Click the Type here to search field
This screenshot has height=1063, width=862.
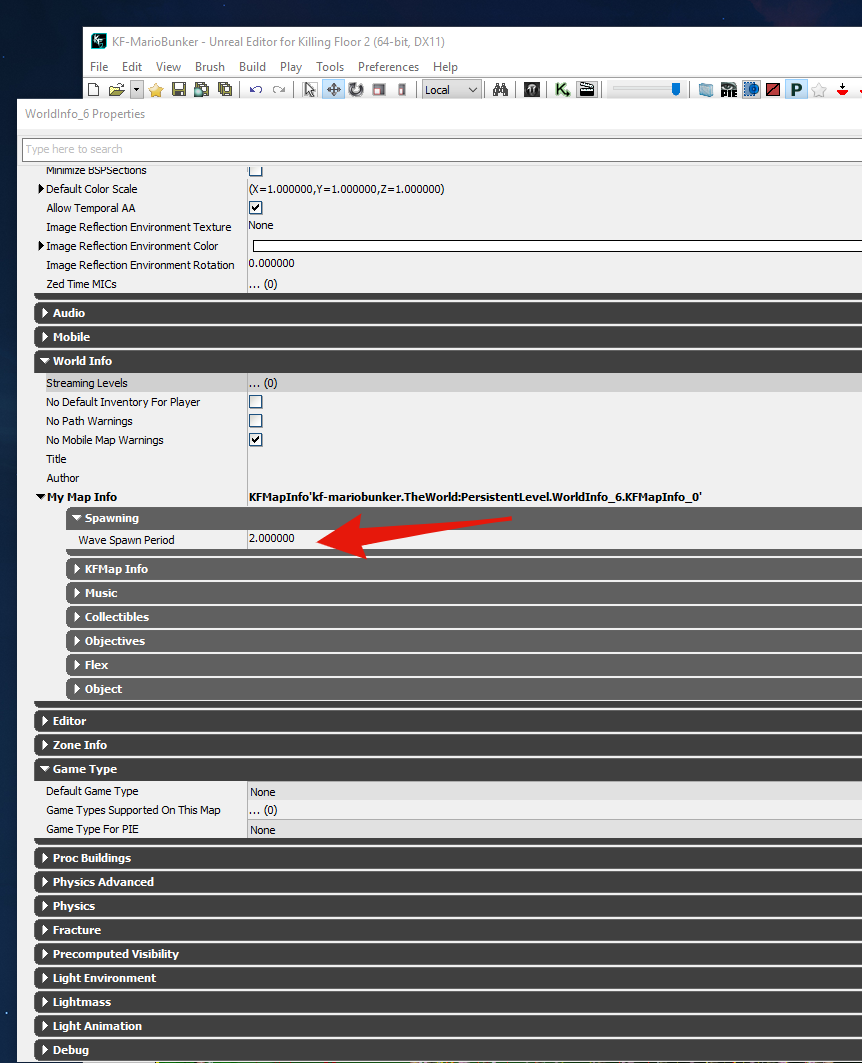click(x=442, y=149)
